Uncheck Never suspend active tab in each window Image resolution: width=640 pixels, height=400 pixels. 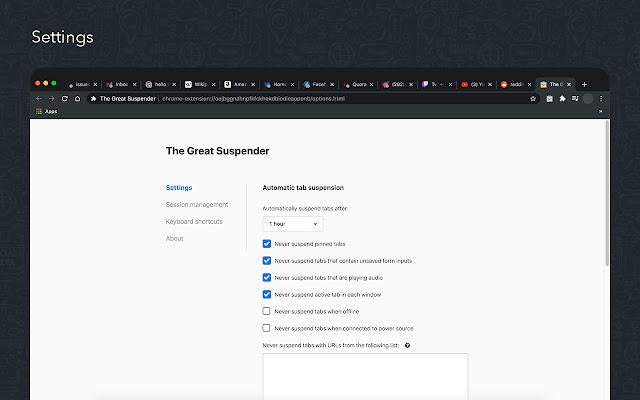point(267,294)
